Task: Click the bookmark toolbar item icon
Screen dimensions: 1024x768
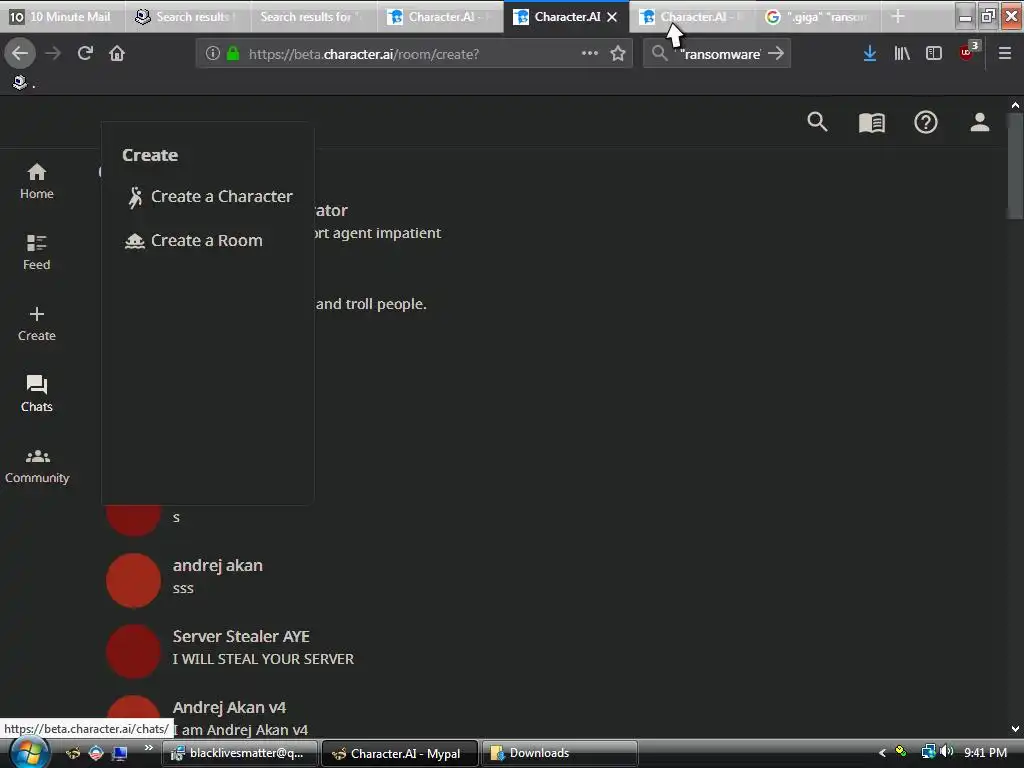Action: click(x=20, y=82)
